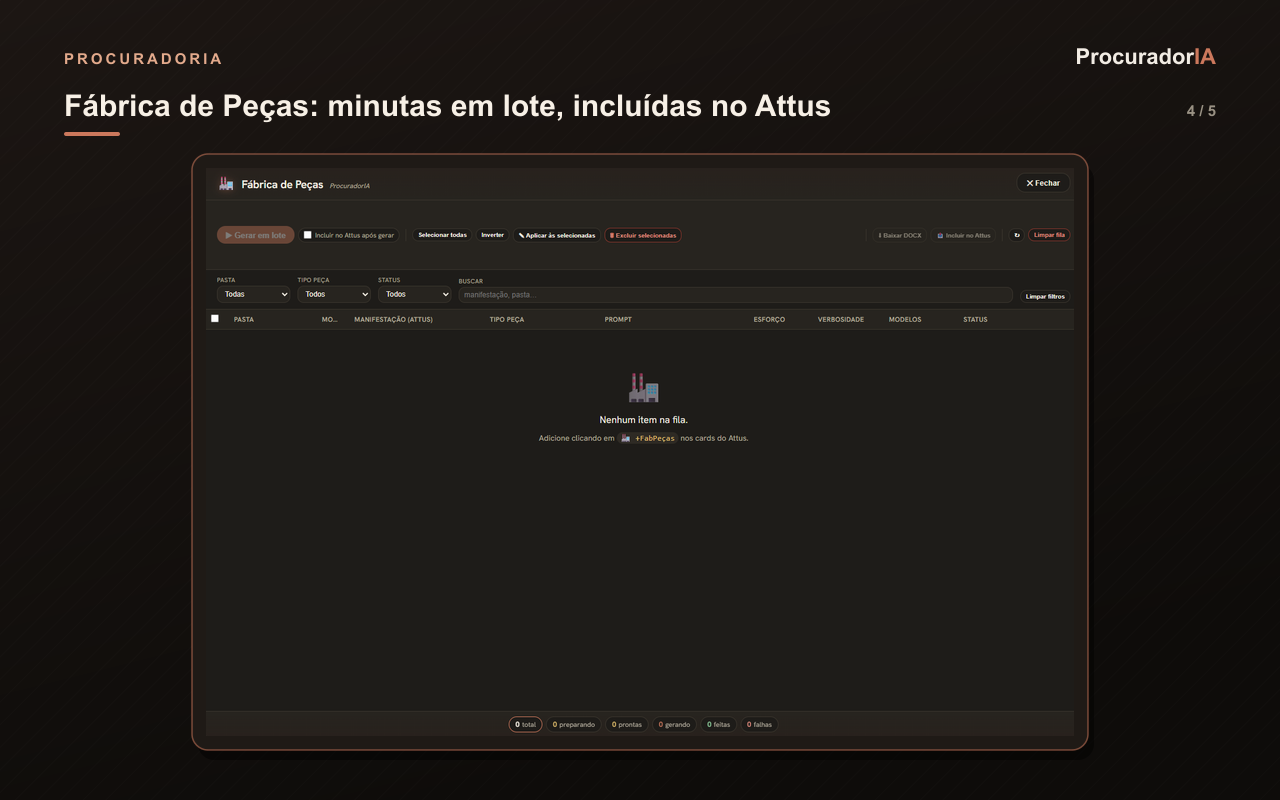Click the +FabPeças tag in the empty hint

[648, 438]
